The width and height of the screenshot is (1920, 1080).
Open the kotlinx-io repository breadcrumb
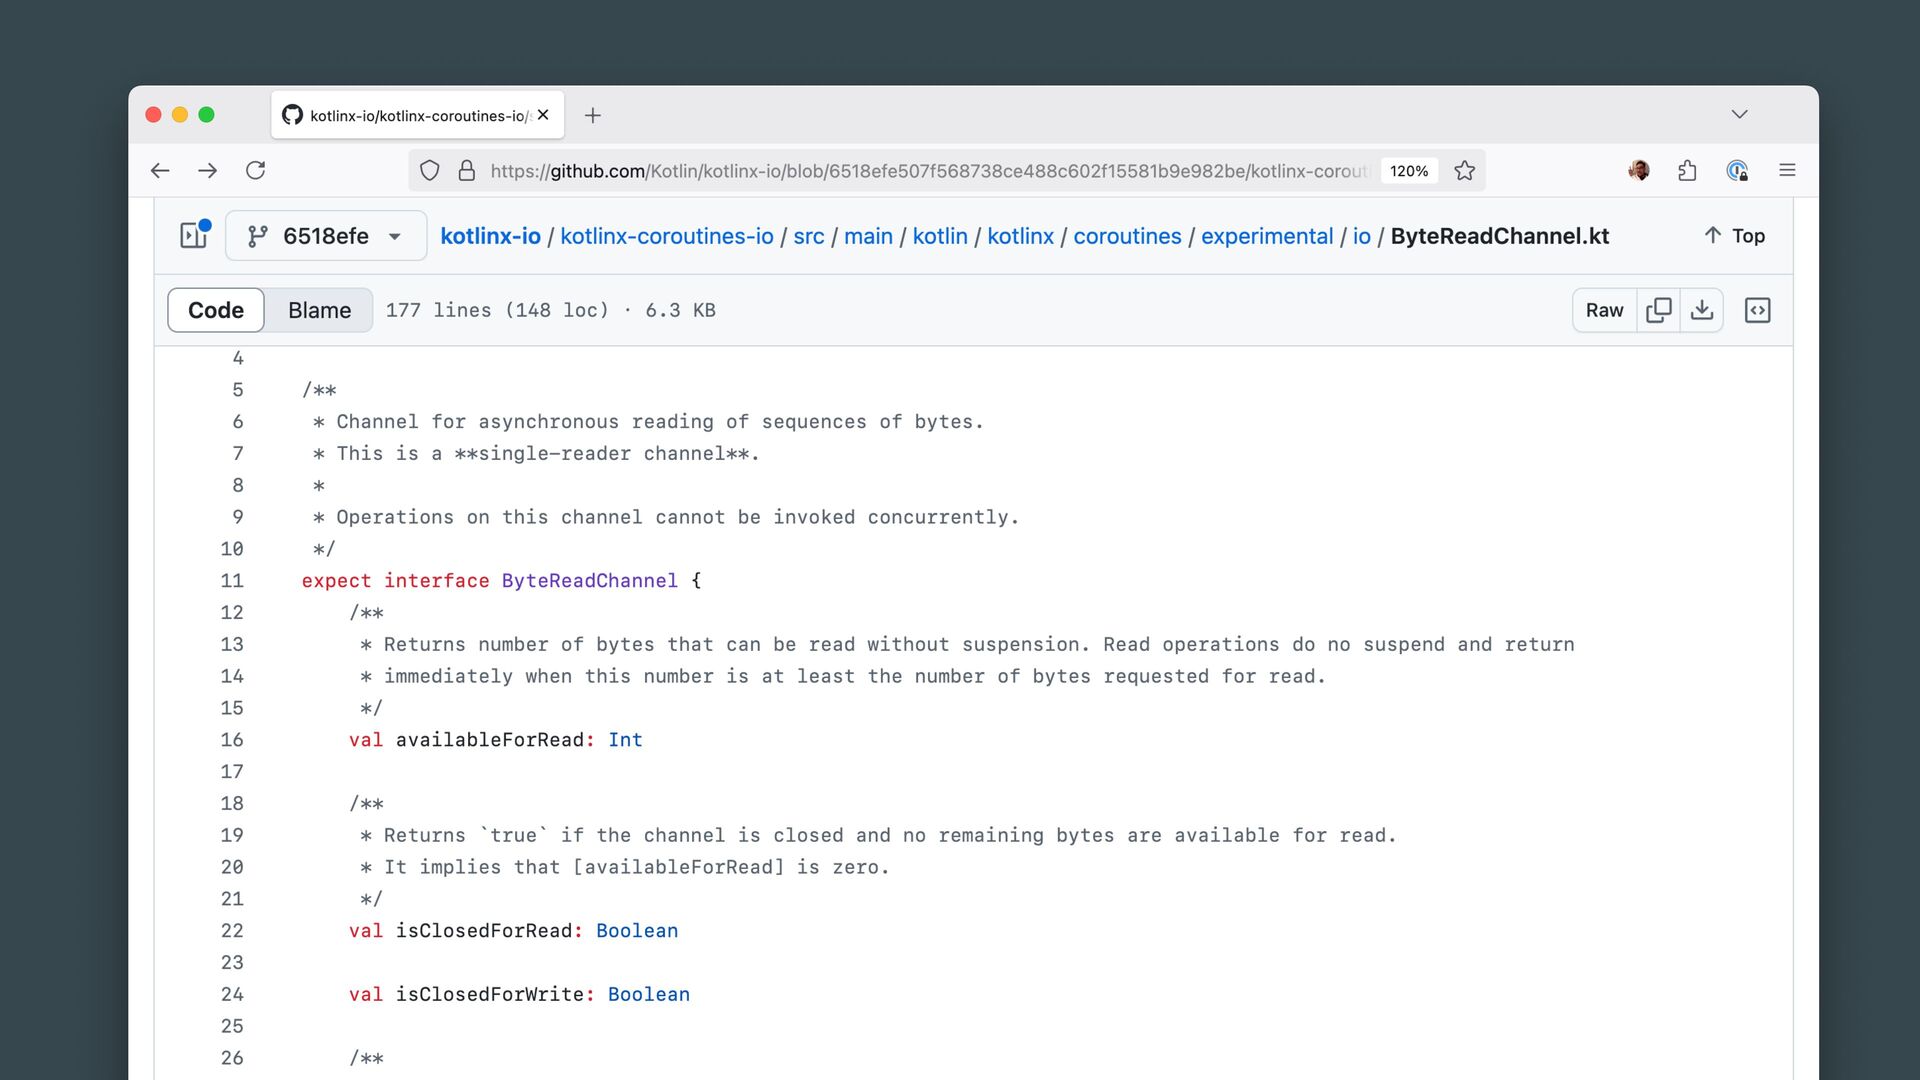[x=490, y=236]
